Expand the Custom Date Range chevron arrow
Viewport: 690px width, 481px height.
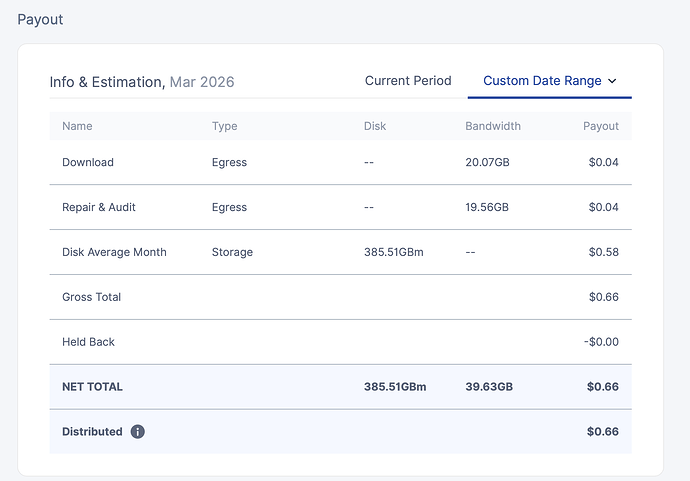coord(612,81)
